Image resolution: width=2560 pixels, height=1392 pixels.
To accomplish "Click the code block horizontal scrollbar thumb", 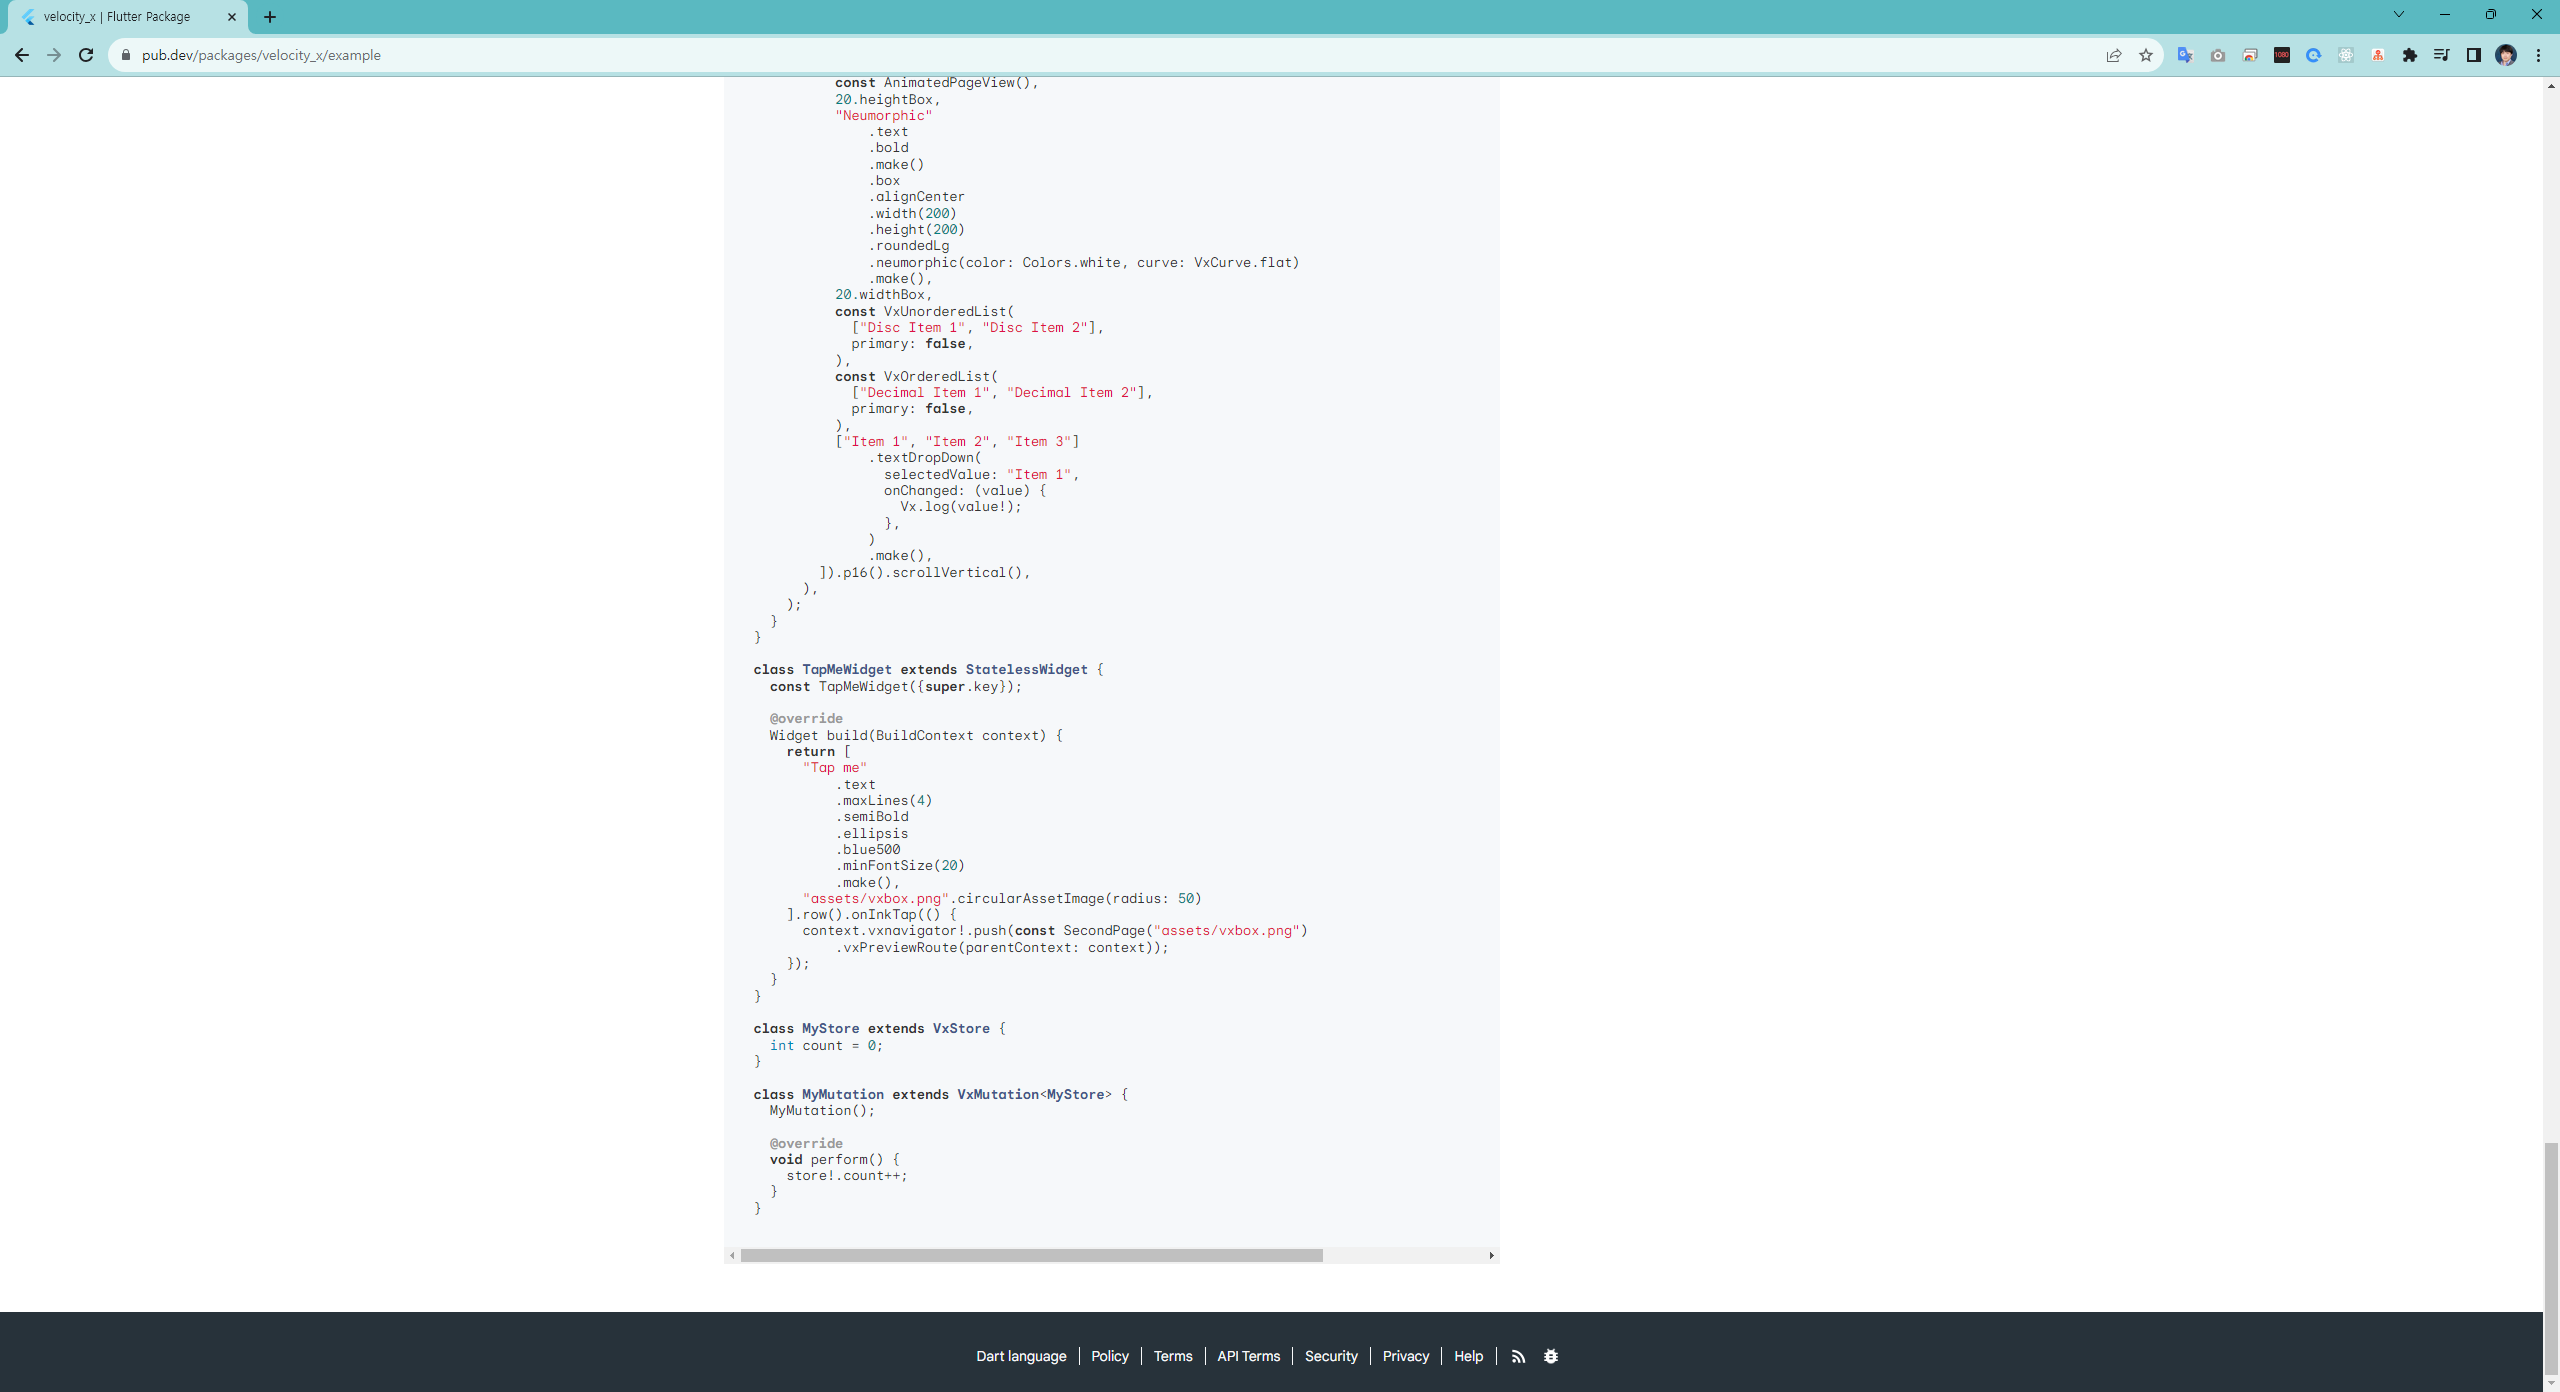I will tap(1030, 1255).
